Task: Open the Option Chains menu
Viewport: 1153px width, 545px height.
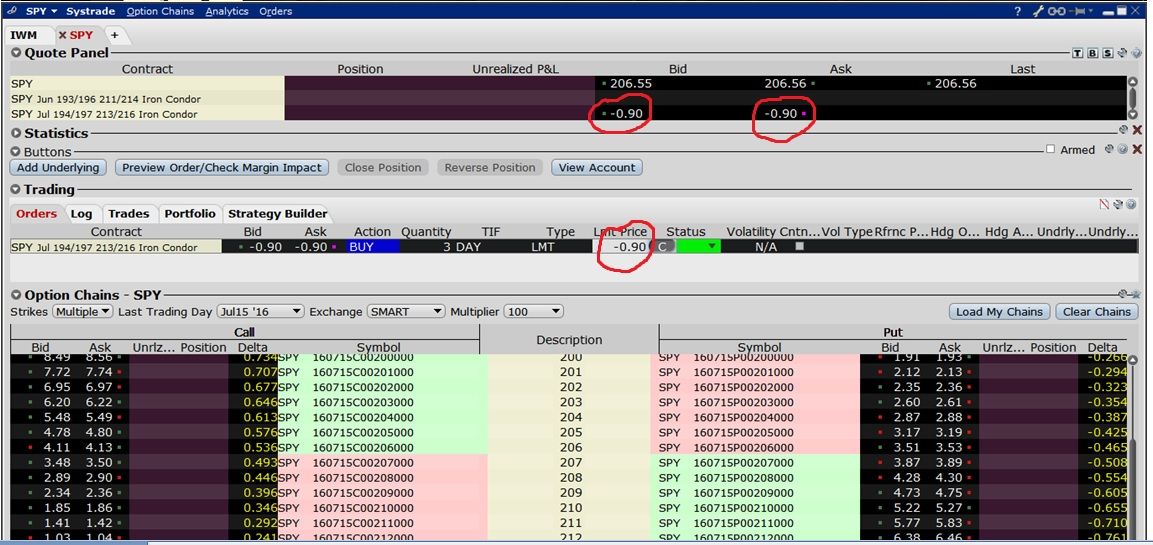Action: point(160,11)
